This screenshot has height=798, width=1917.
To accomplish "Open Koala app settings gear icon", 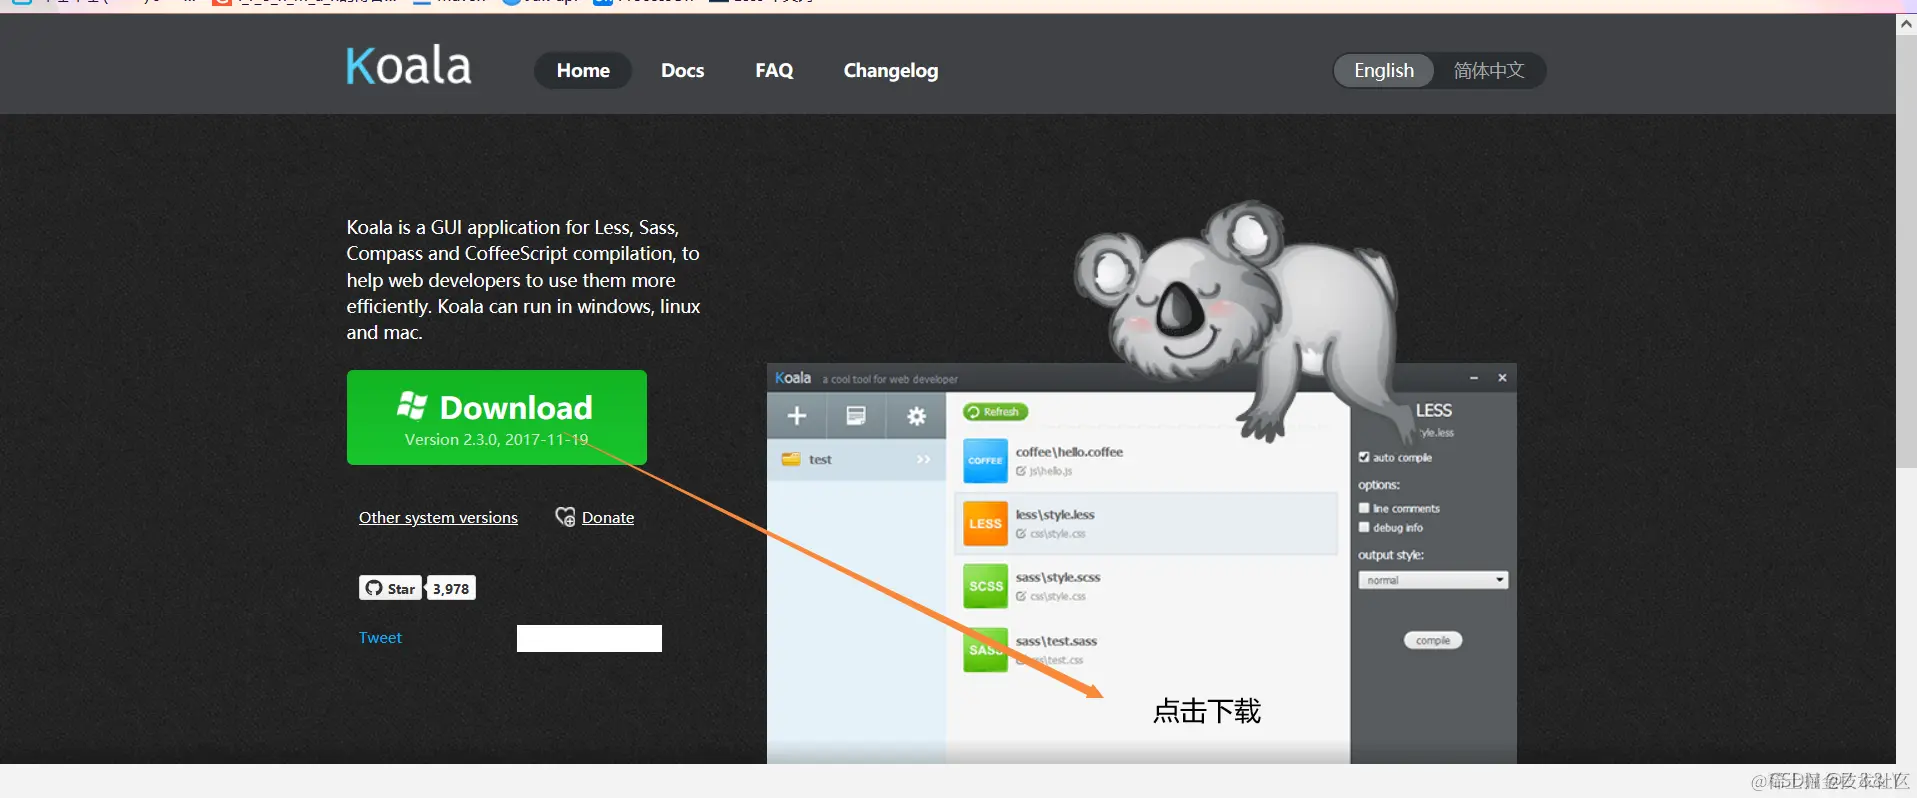I will [916, 416].
